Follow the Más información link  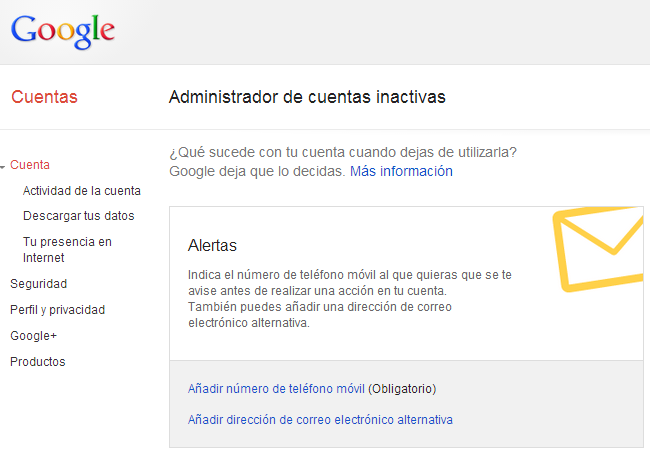pos(401,171)
